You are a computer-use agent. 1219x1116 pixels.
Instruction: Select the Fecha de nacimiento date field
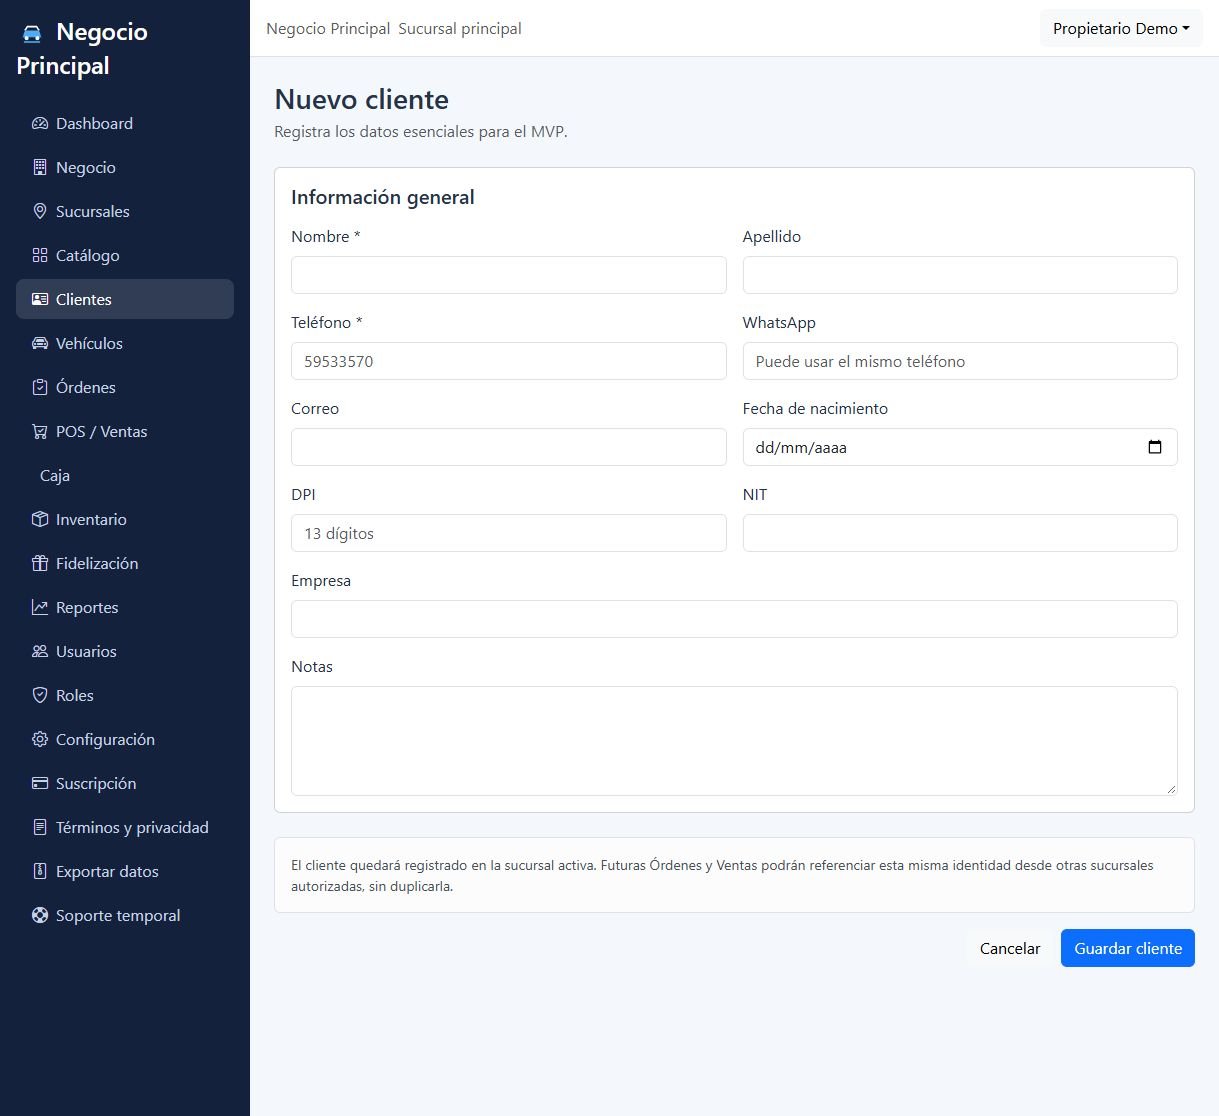pyautogui.click(x=960, y=447)
